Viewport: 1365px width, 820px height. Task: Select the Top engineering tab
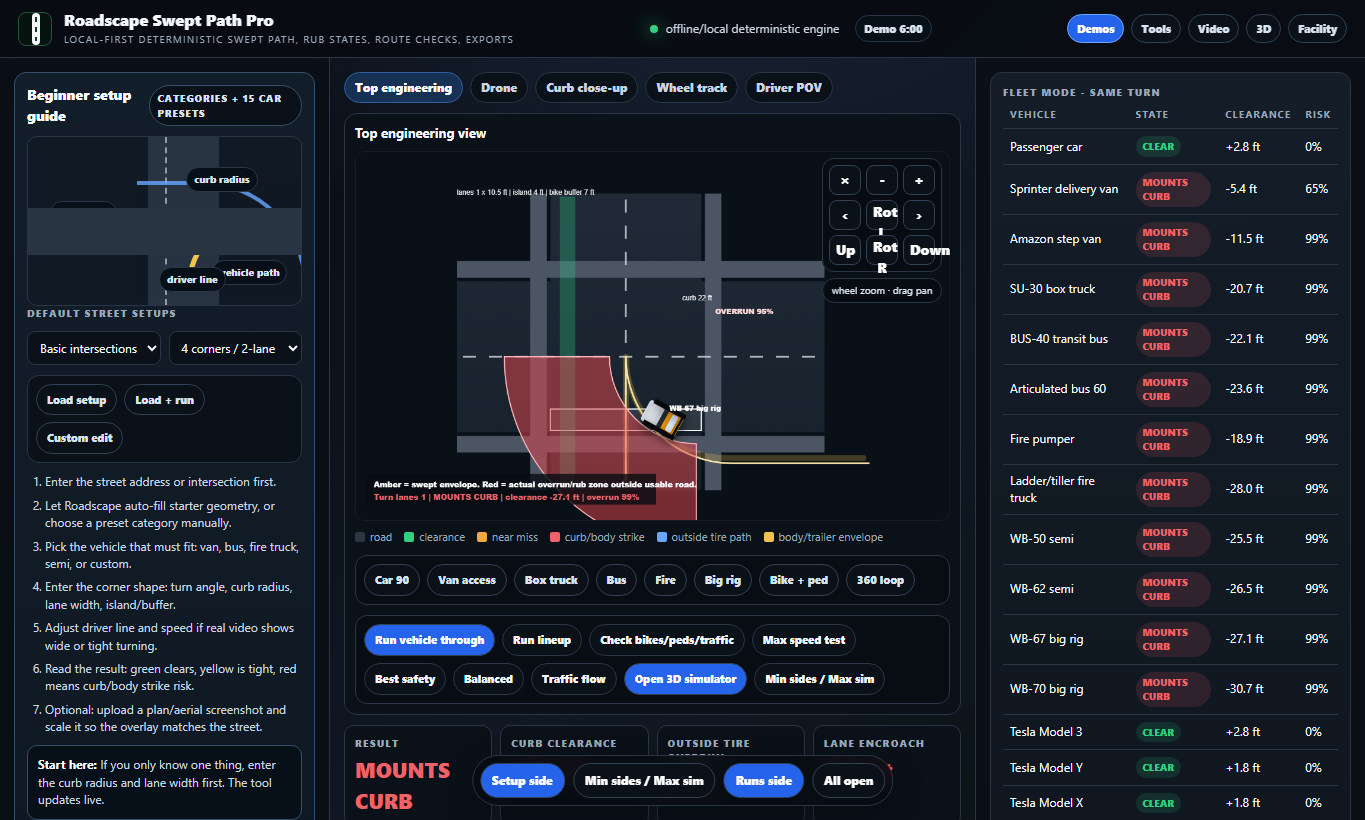(403, 88)
